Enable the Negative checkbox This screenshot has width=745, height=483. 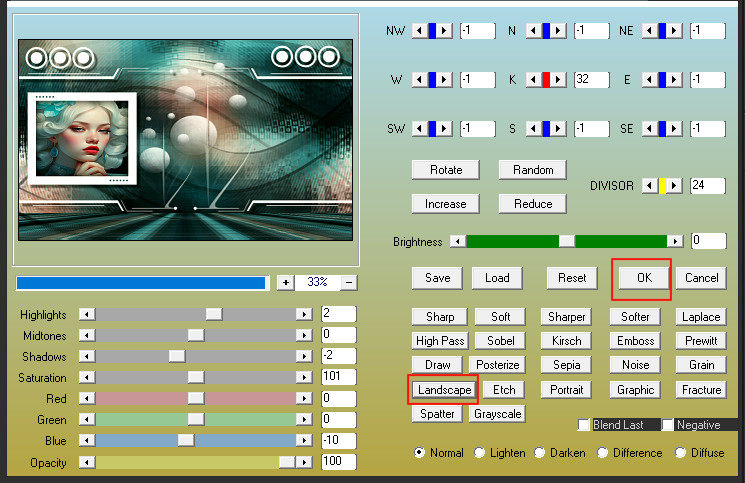(668, 425)
